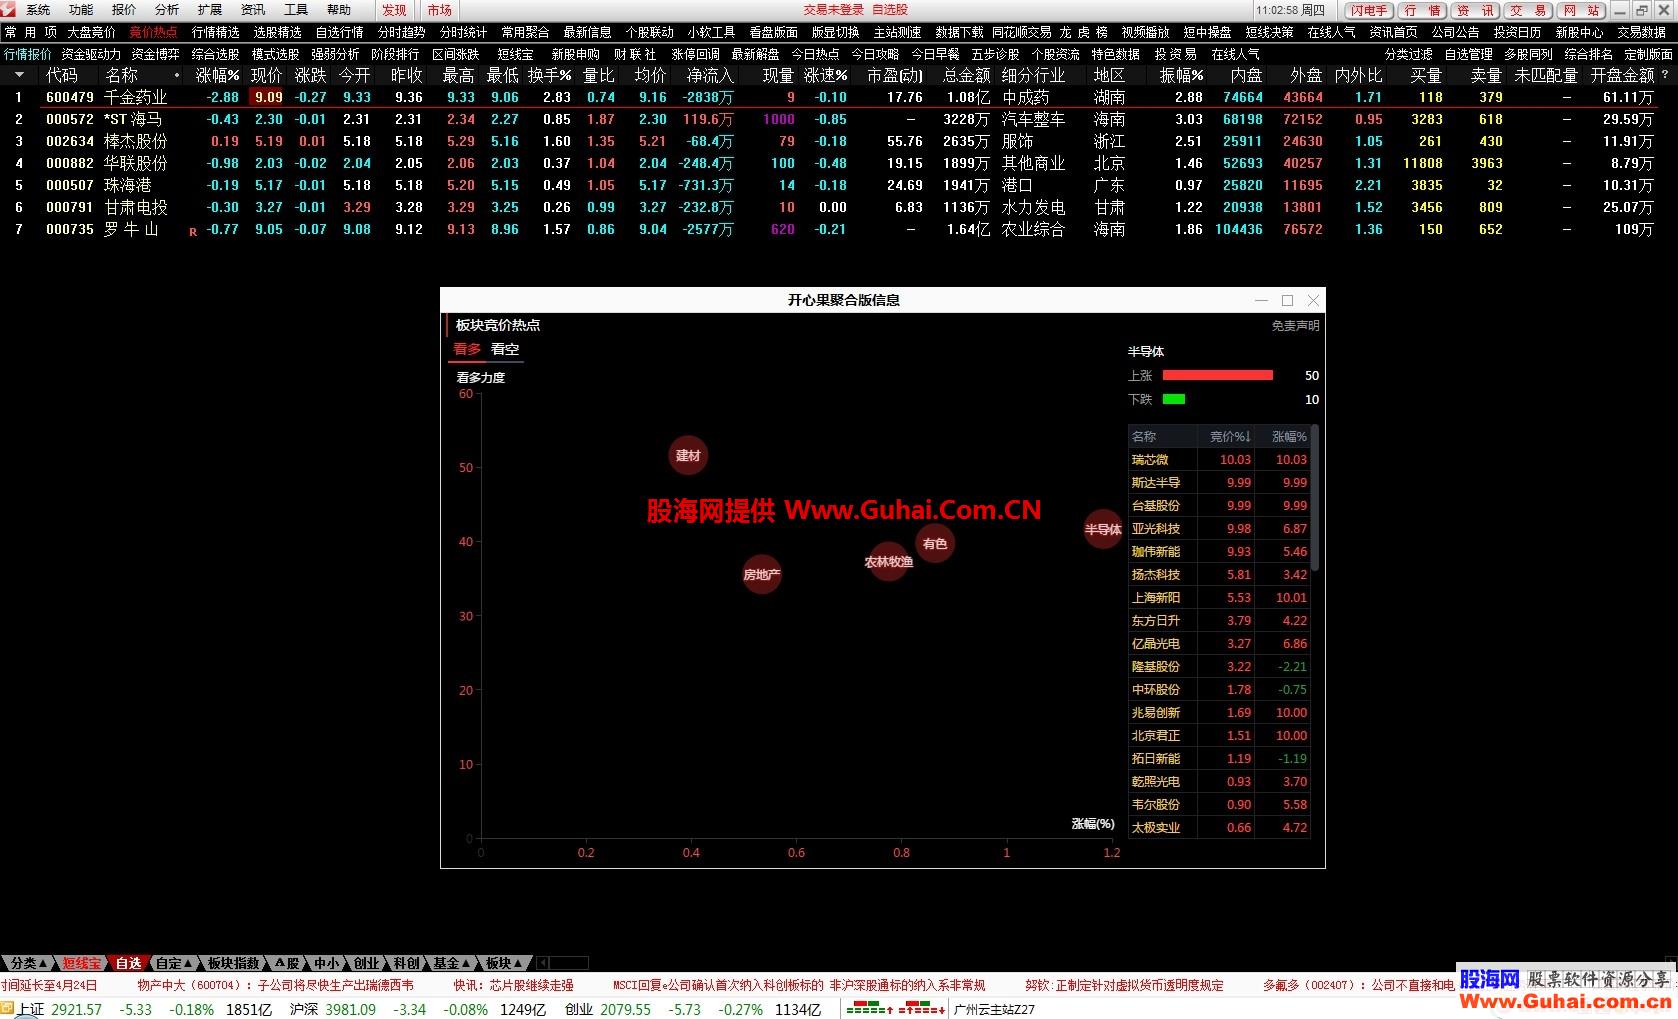
Task: Open the 报价 menu
Action: 124,10
